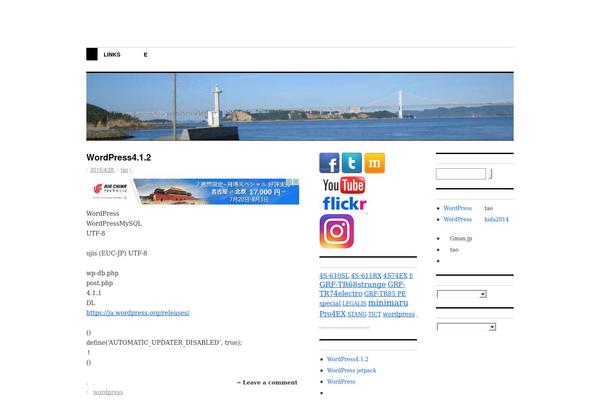Open WordPress link in the kida2014 row
The image size is (600, 400).
(x=458, y=219)
